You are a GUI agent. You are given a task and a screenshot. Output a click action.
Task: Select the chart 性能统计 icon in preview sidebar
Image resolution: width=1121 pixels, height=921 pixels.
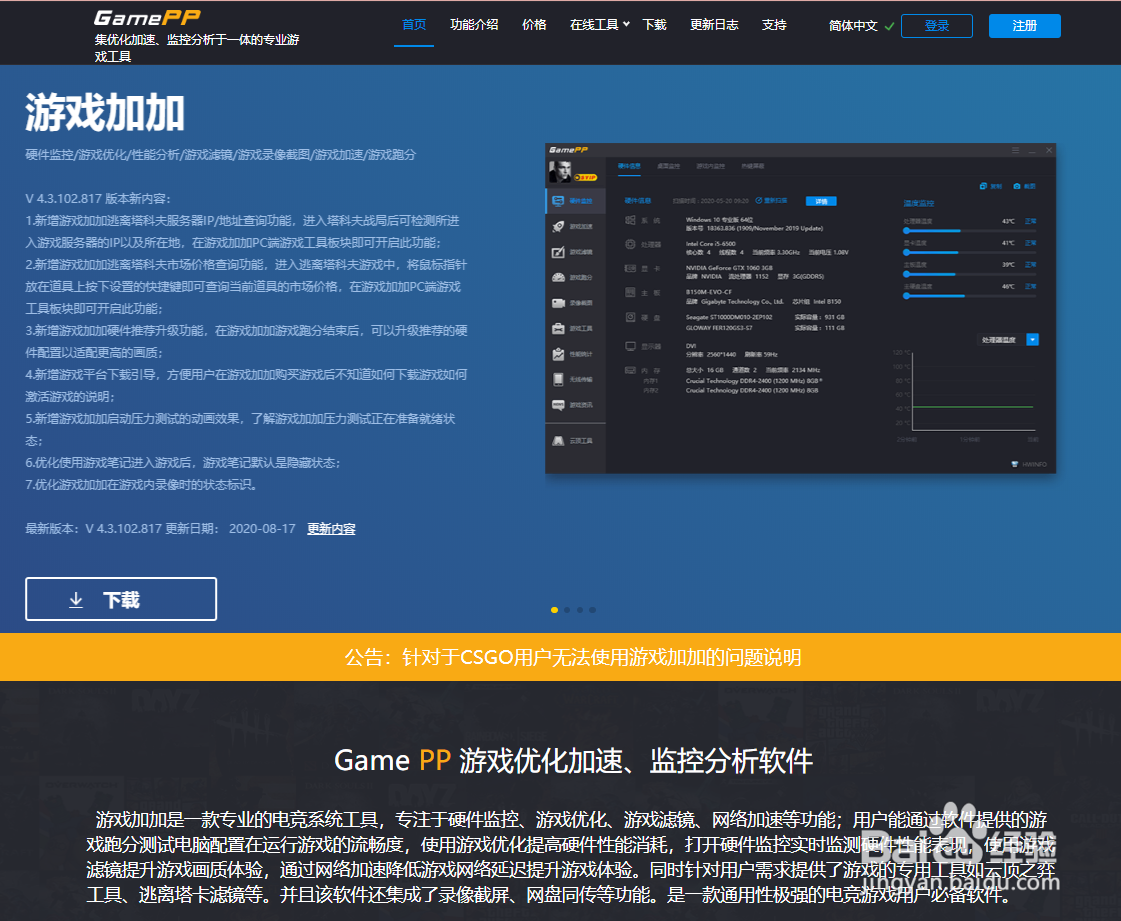point(558,354)
